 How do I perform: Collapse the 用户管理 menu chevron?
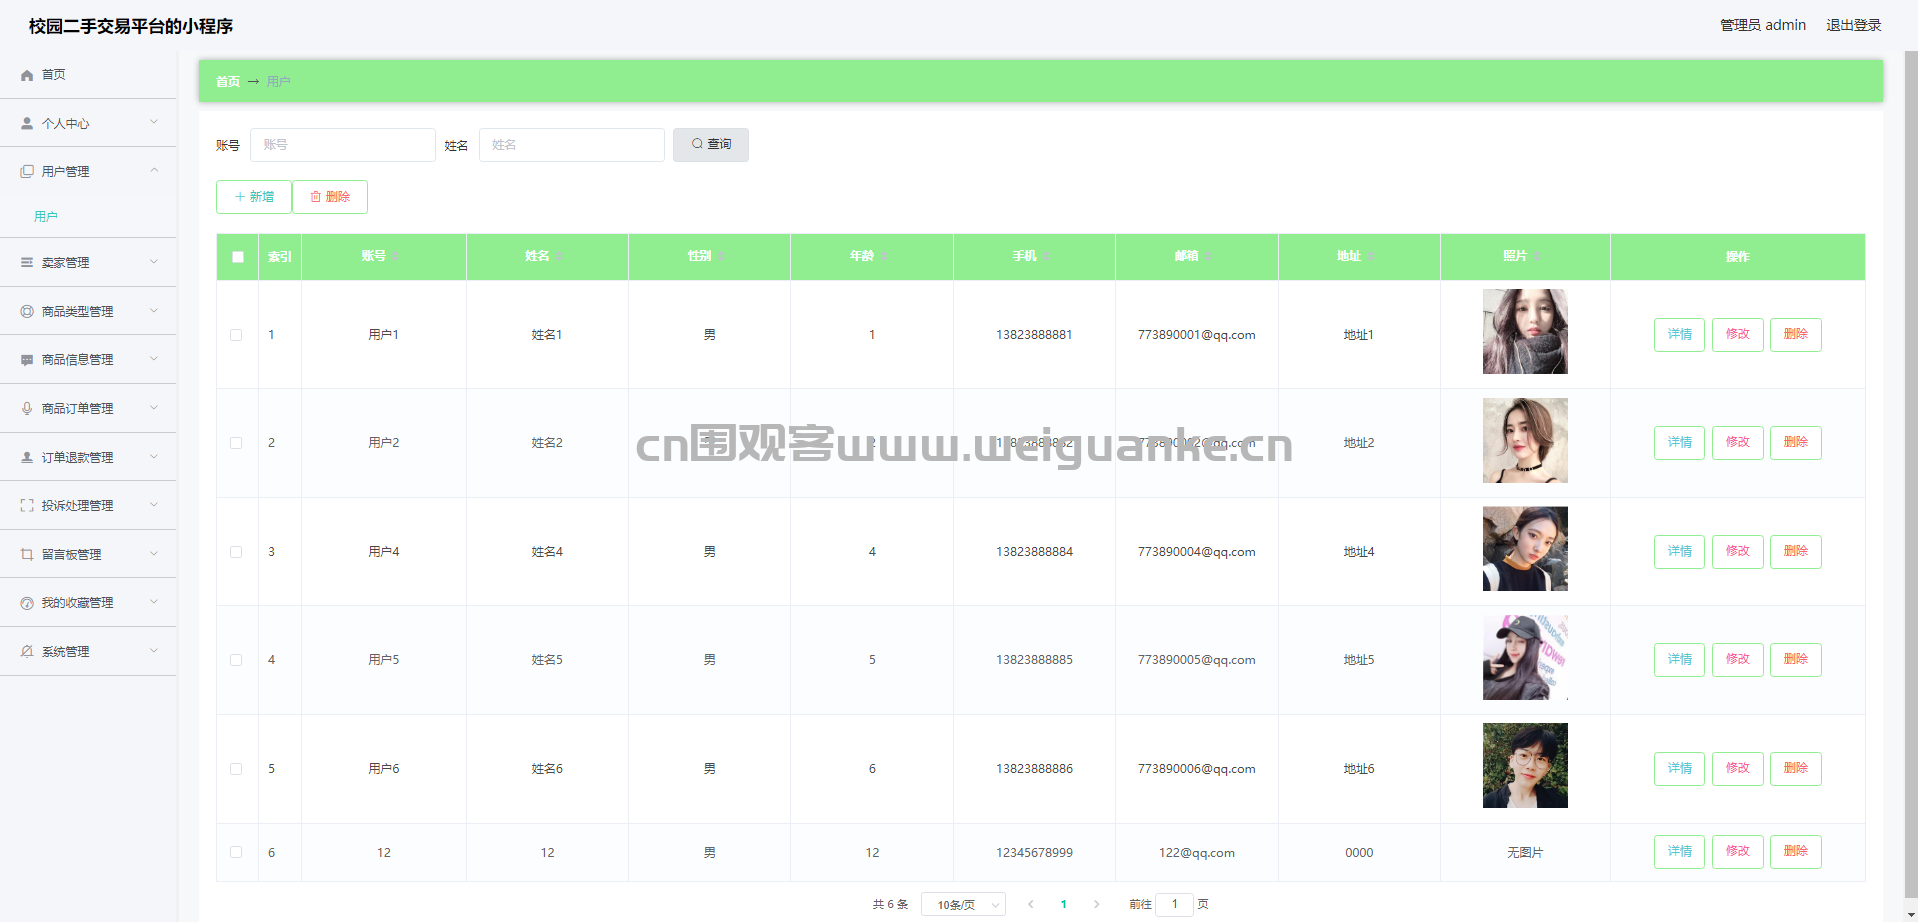[154, 171]
